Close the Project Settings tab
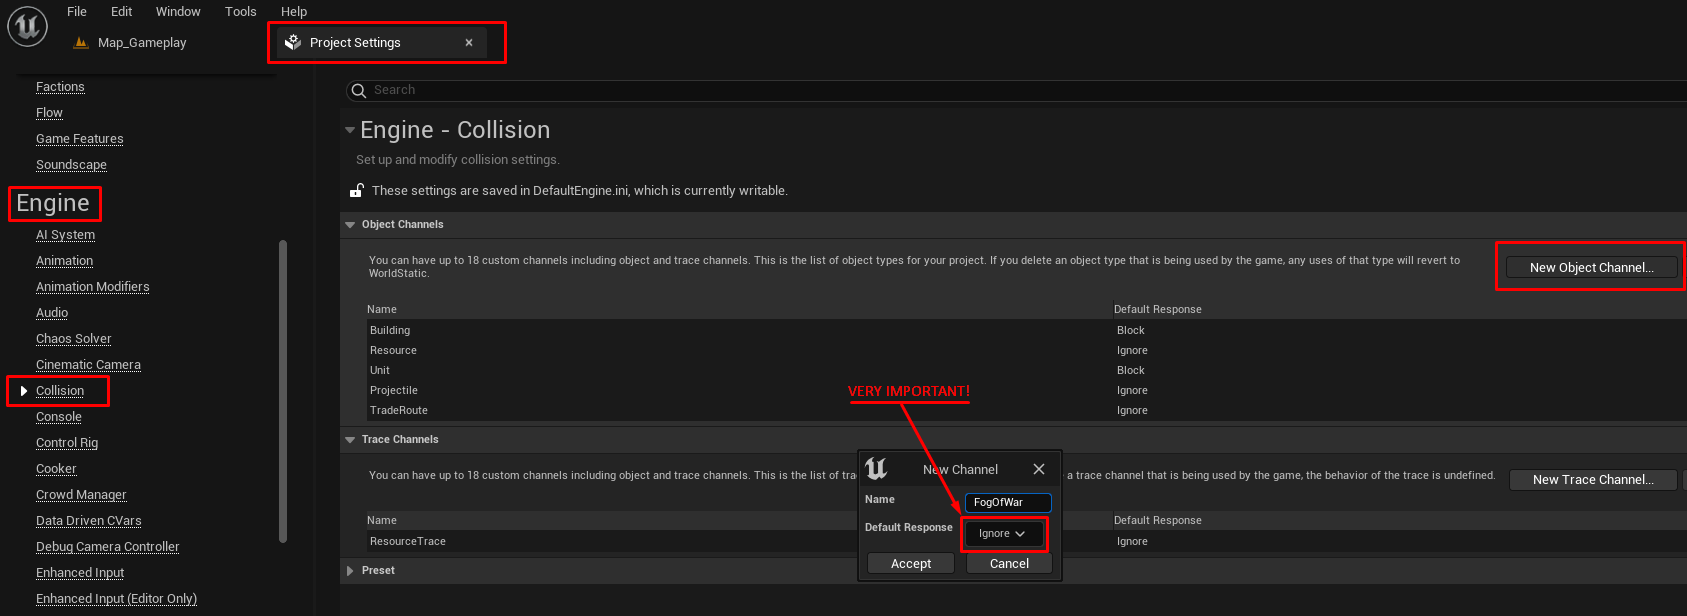 coord(469,43)
